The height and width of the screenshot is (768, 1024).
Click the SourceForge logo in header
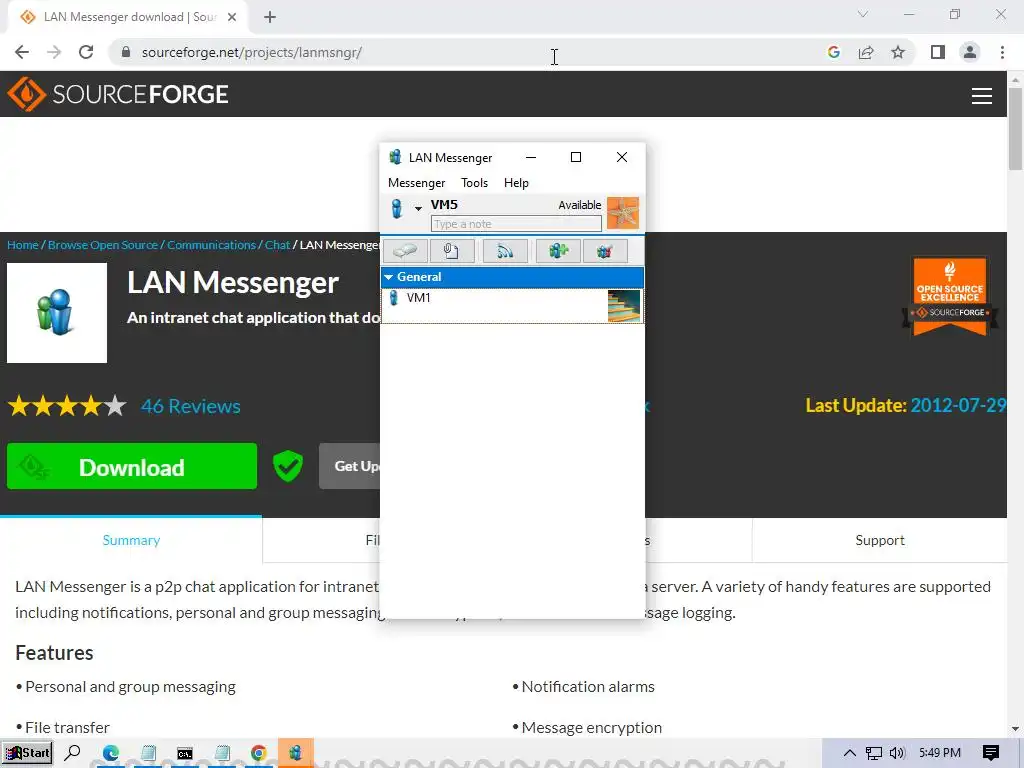tap(118, 94)
